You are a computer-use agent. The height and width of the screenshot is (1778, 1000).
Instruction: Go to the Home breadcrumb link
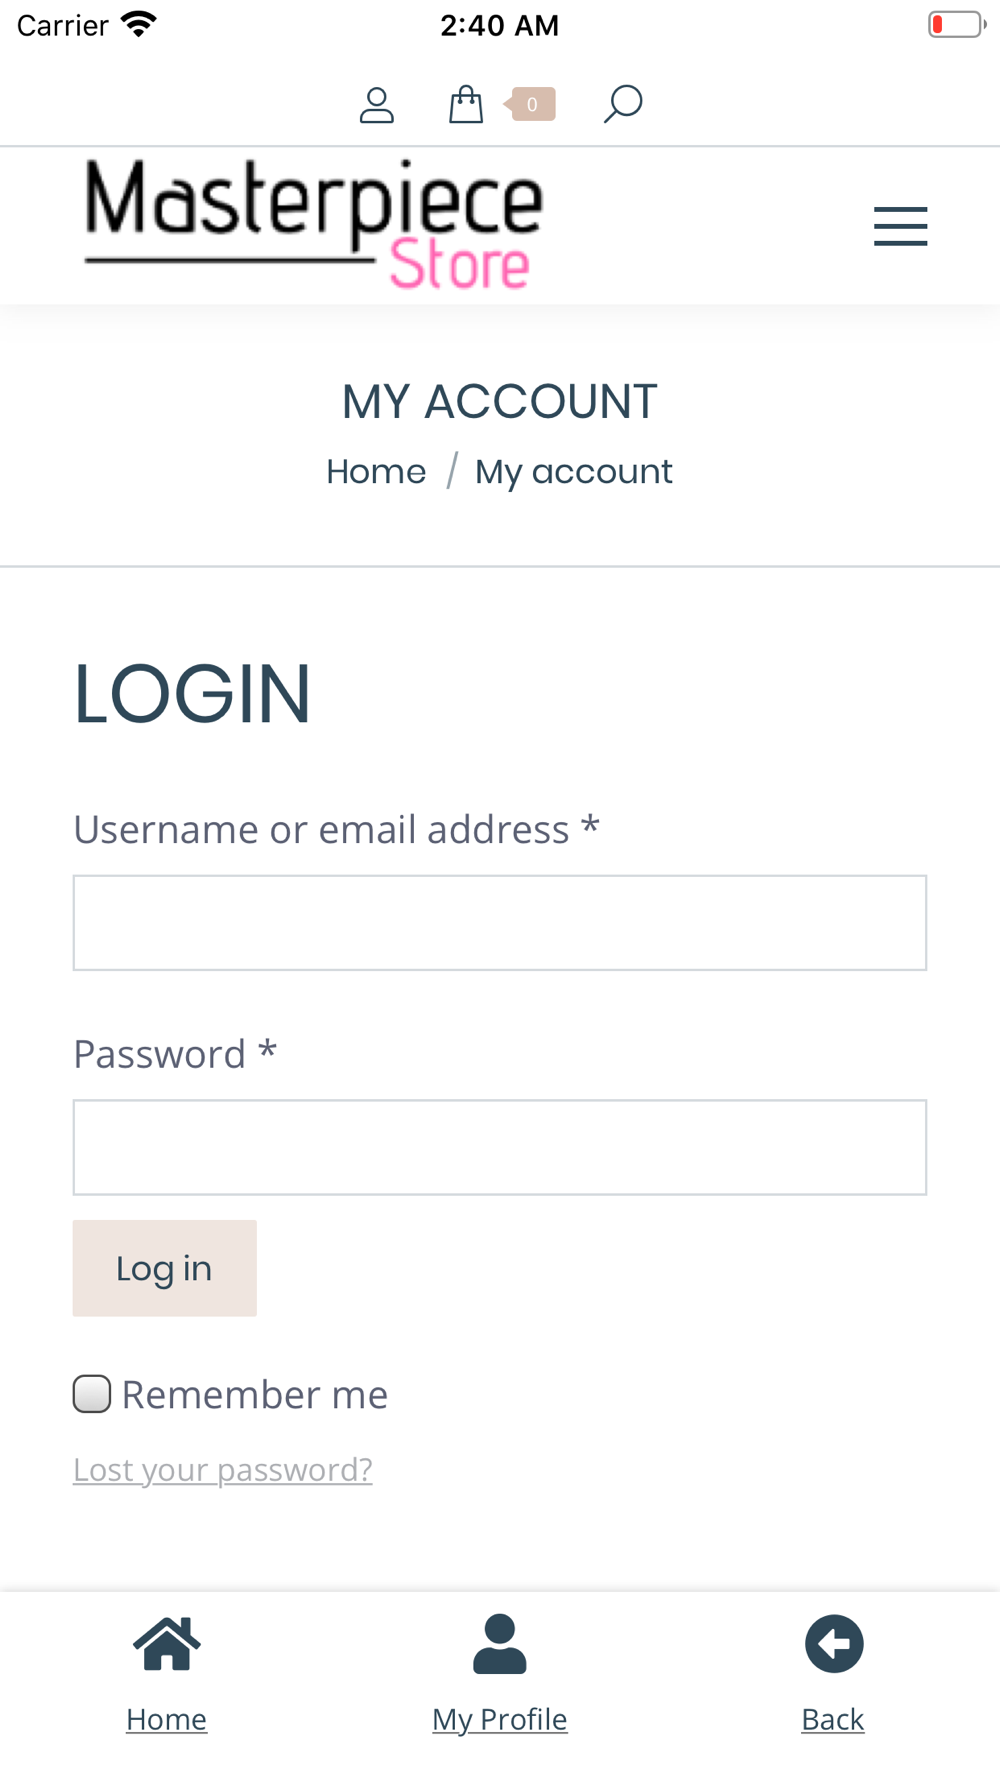(376, 471)
